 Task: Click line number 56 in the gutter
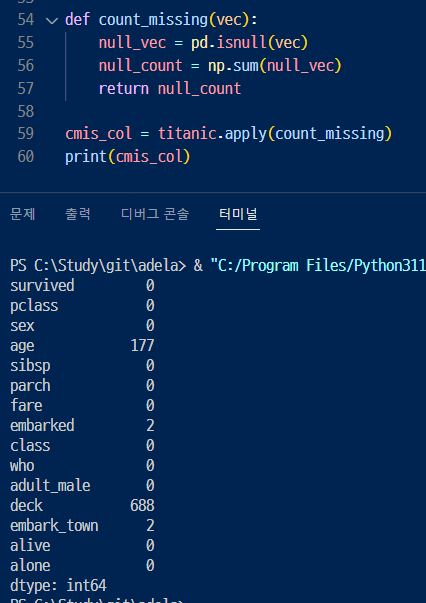tap(25, 66)
